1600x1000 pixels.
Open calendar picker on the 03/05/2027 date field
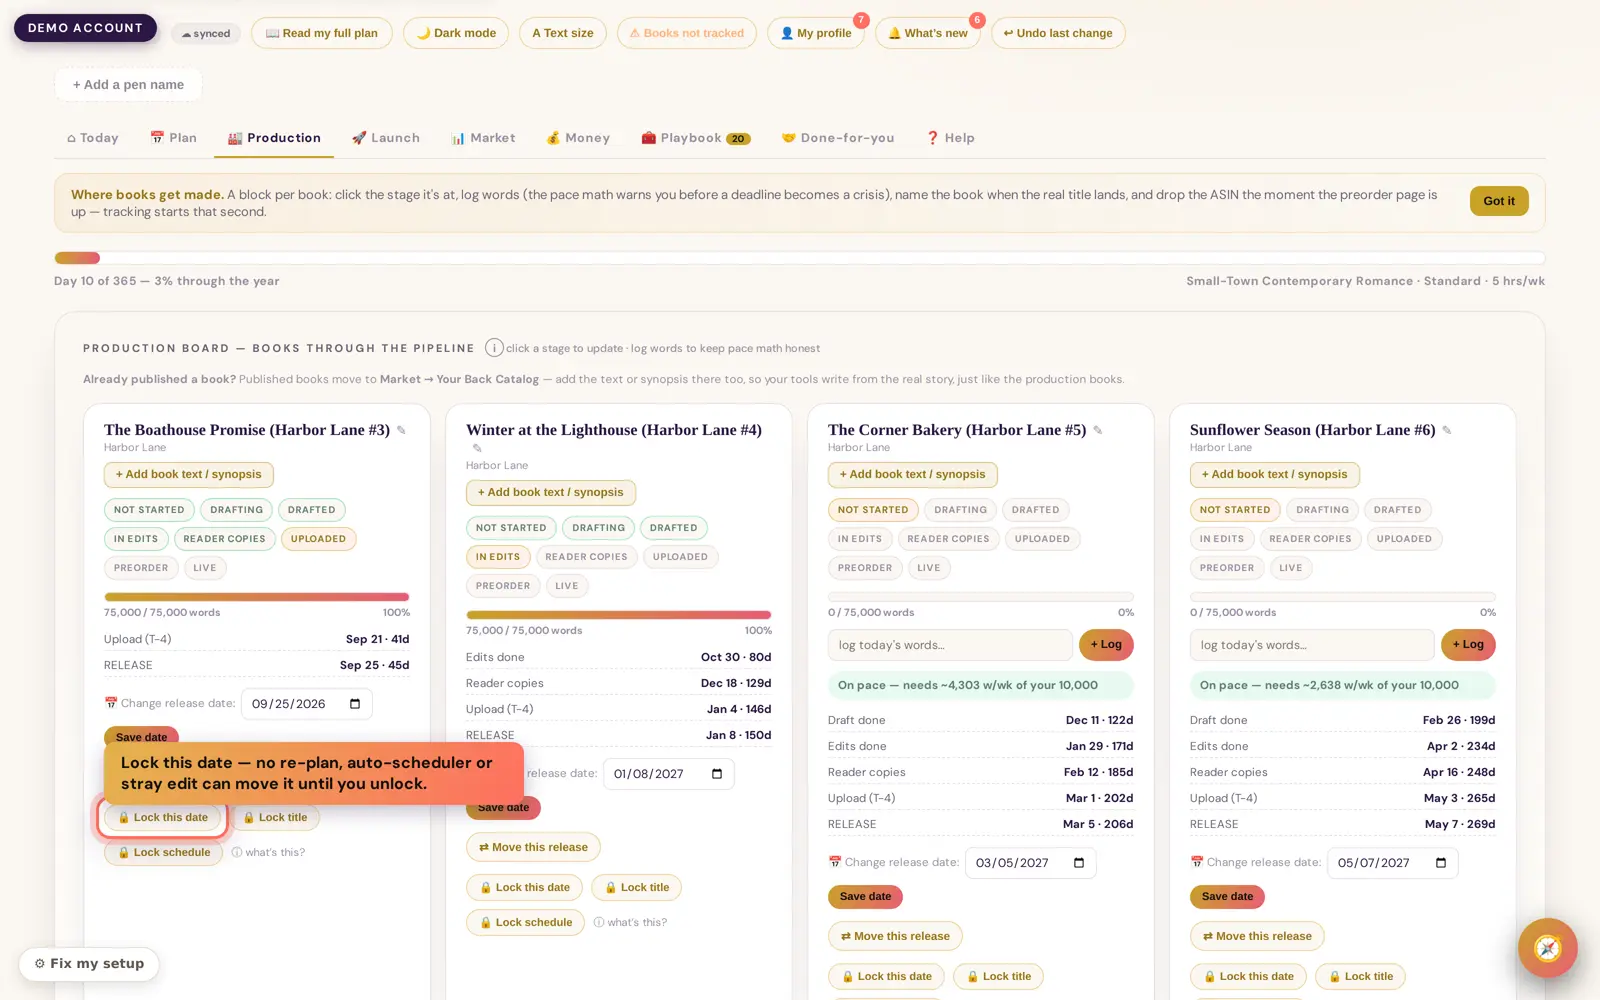click(x=1079, y=863)
